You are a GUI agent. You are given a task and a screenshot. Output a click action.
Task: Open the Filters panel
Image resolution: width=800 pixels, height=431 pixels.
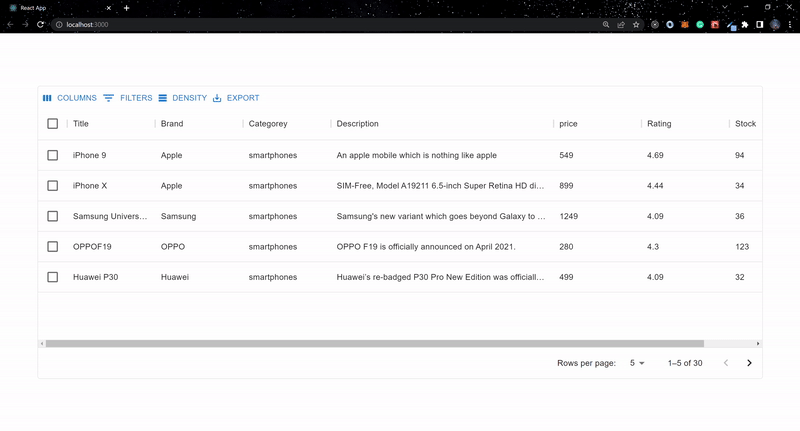[128, 98]
